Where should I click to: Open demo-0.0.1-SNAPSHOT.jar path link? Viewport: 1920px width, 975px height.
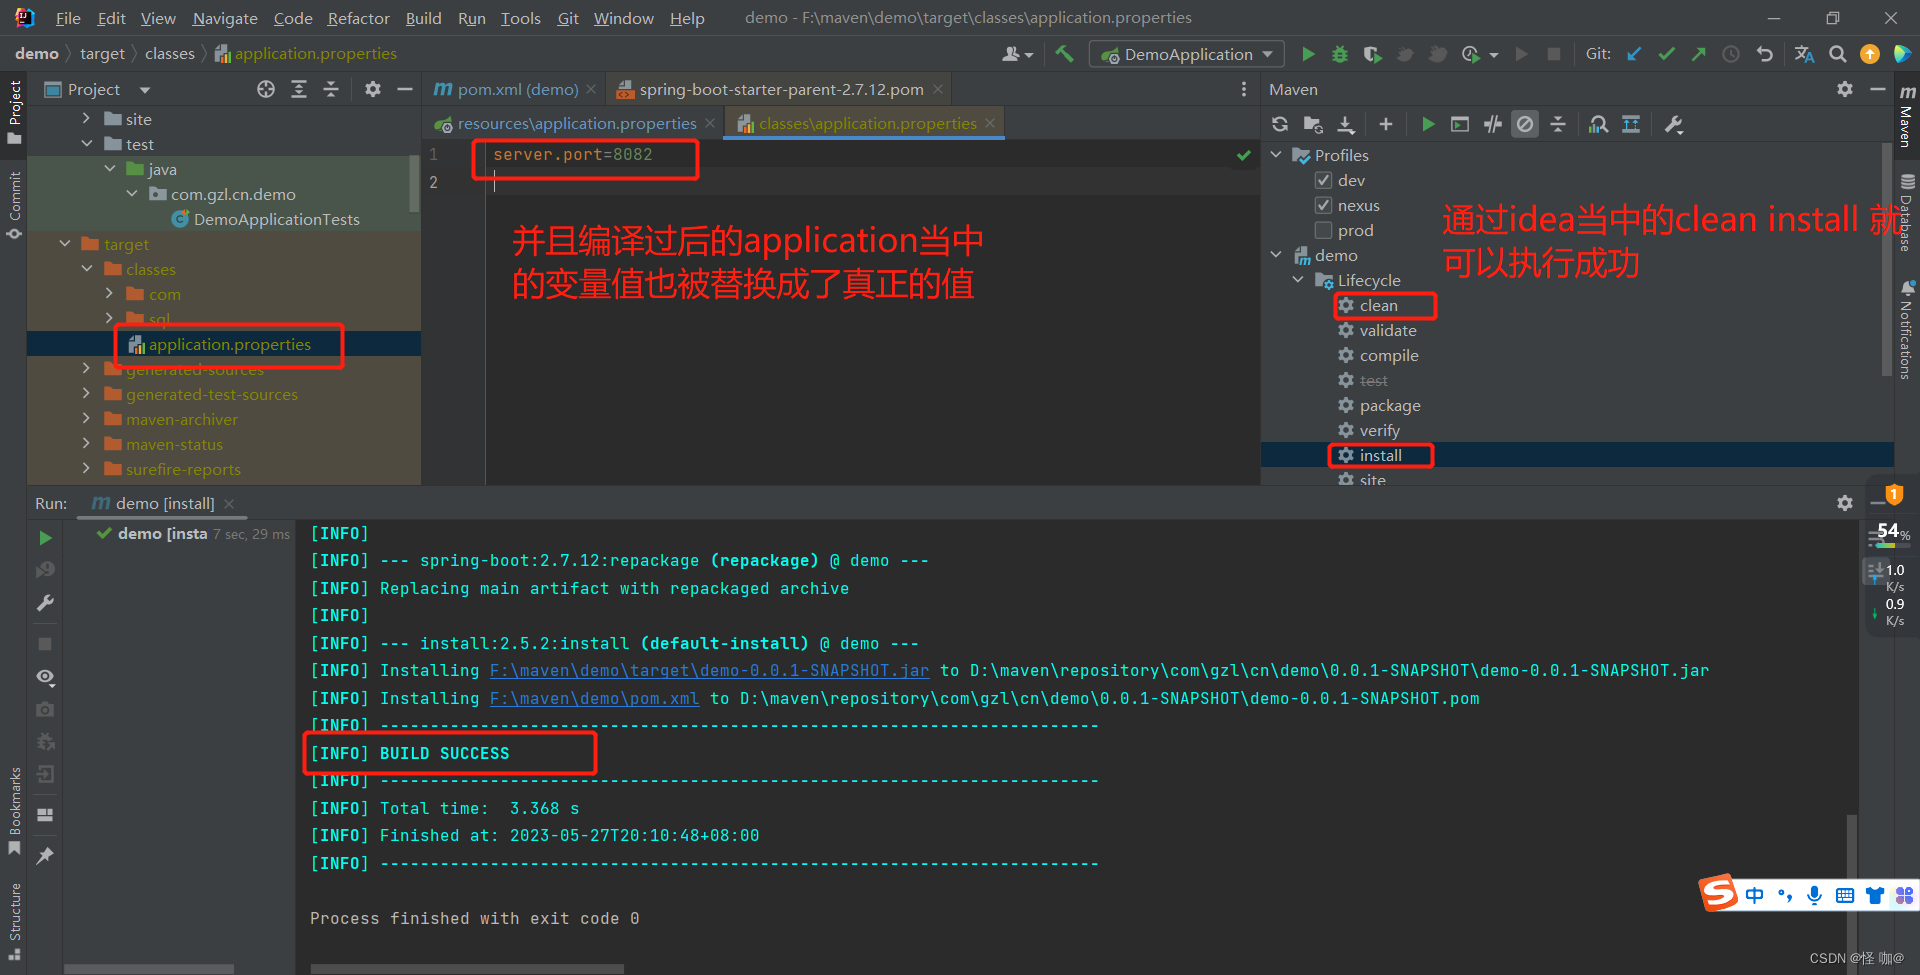coord(709,670)
